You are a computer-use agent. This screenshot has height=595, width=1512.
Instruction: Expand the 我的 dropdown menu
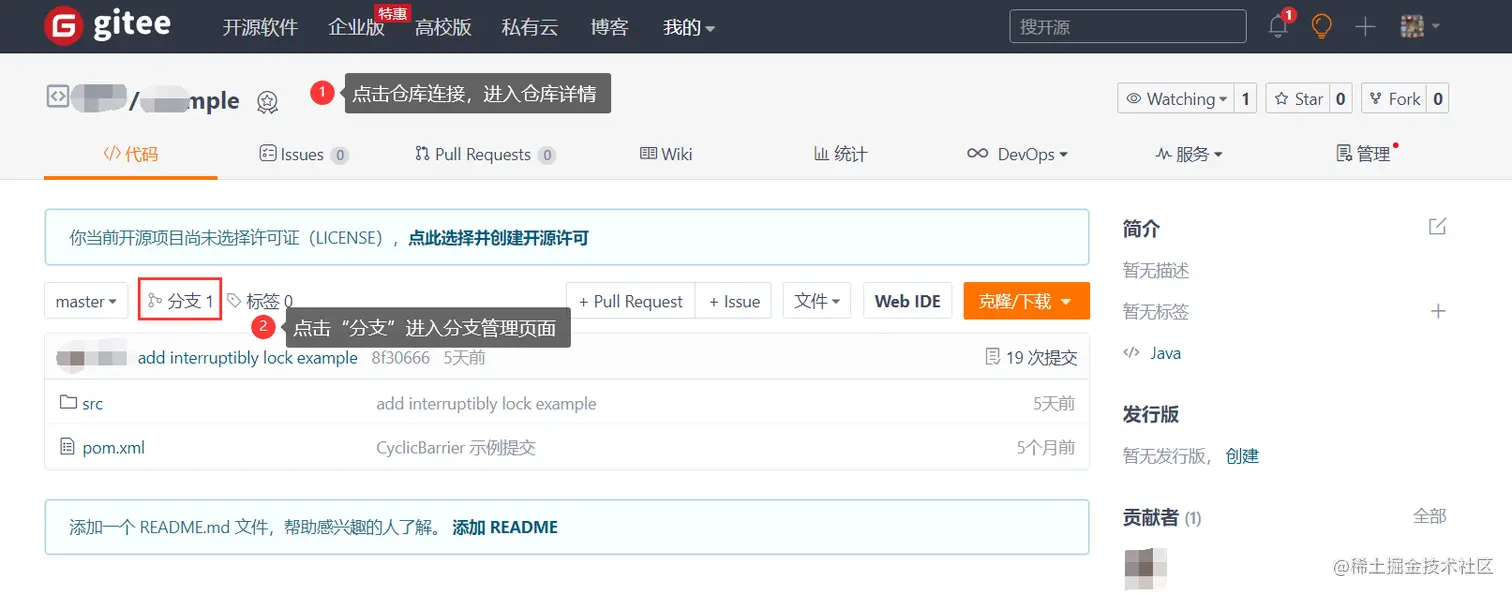pos(689,27)
